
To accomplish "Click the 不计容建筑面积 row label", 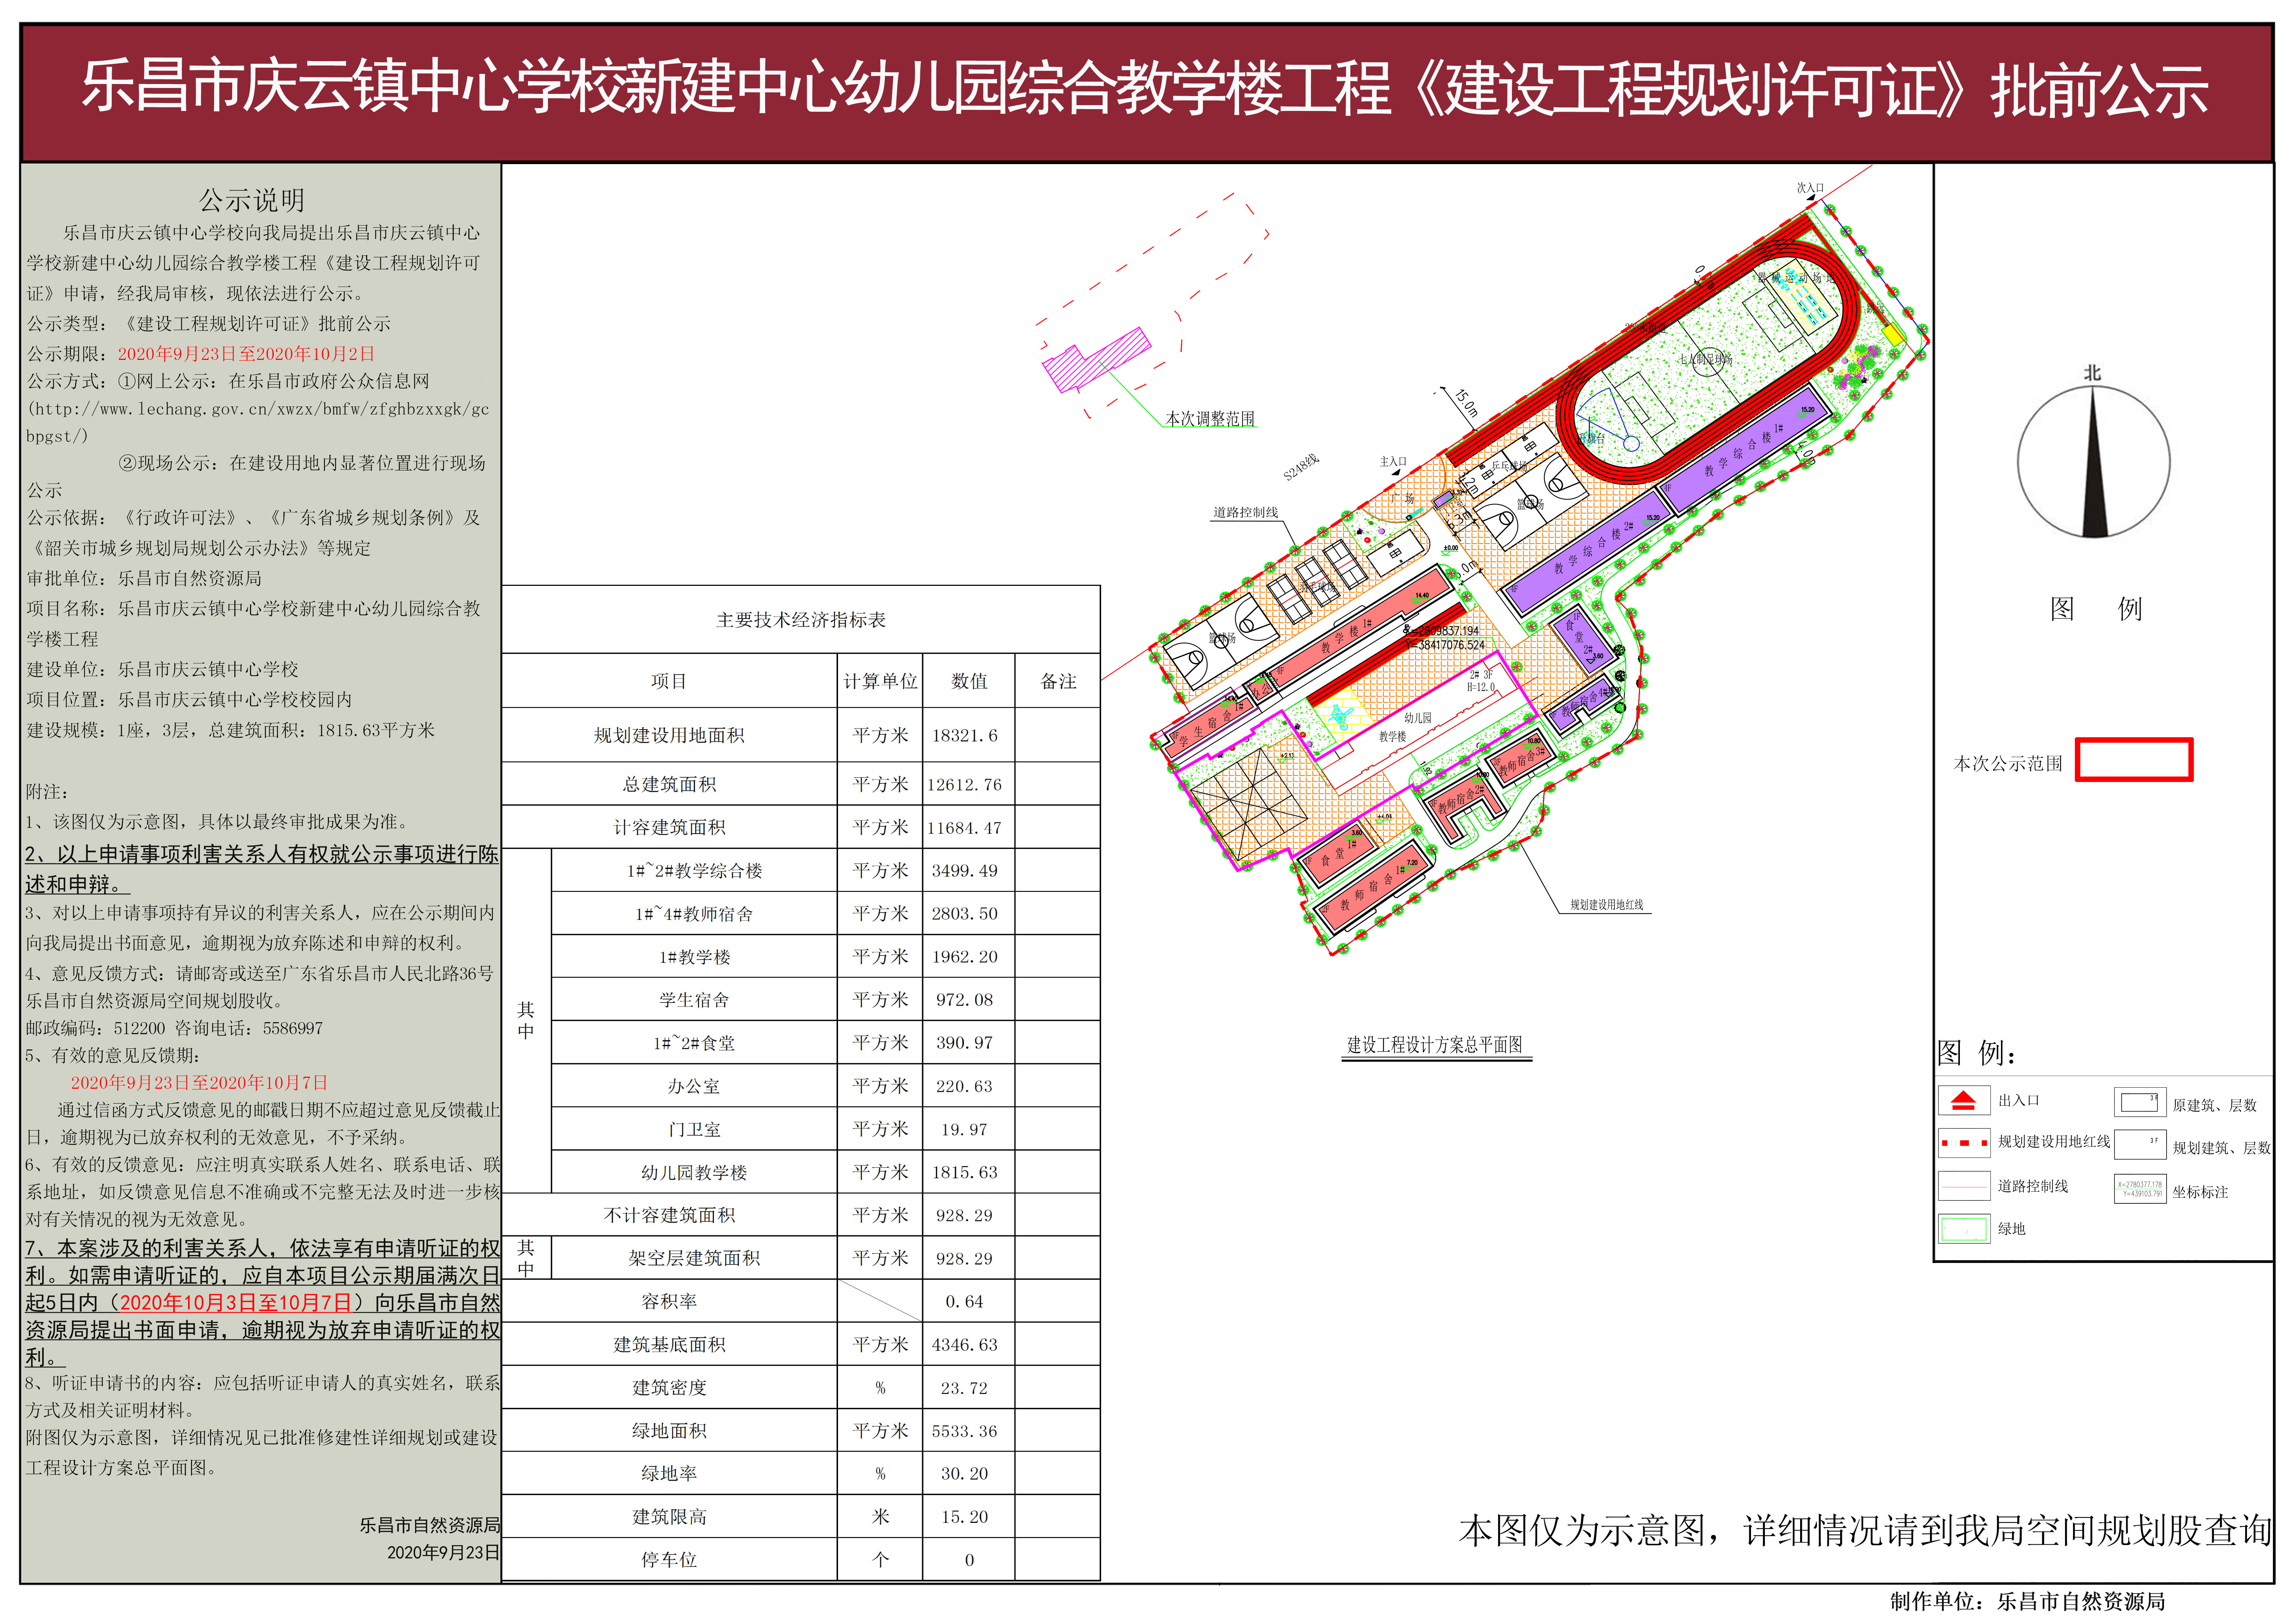I will [x=669, y=1215].
